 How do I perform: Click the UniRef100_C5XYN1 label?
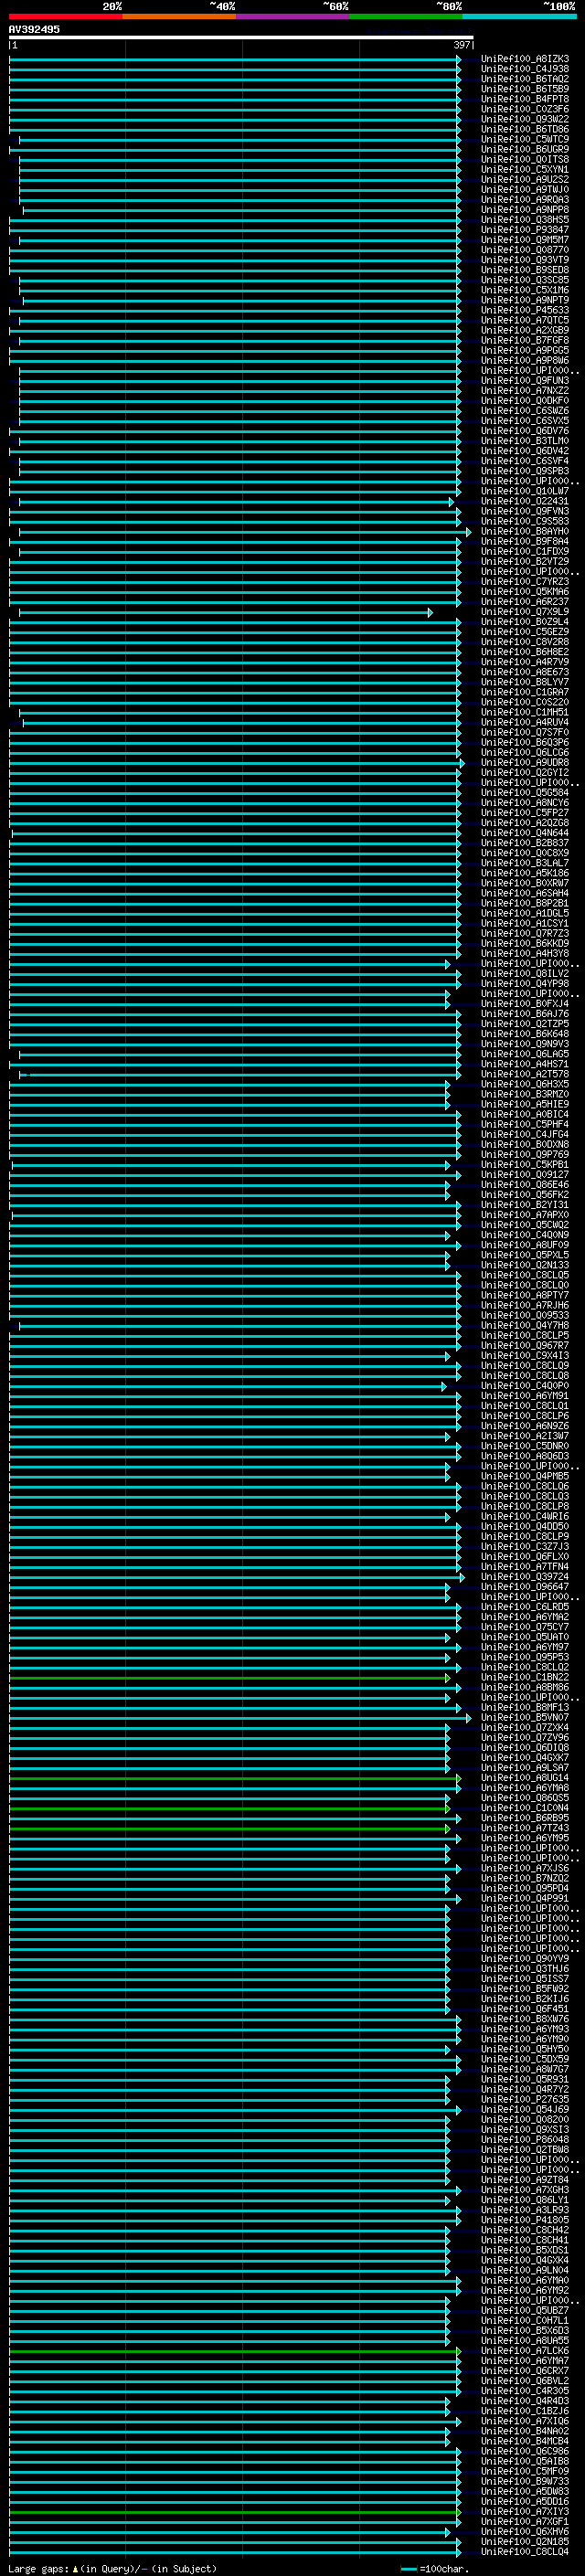point(525,170)
